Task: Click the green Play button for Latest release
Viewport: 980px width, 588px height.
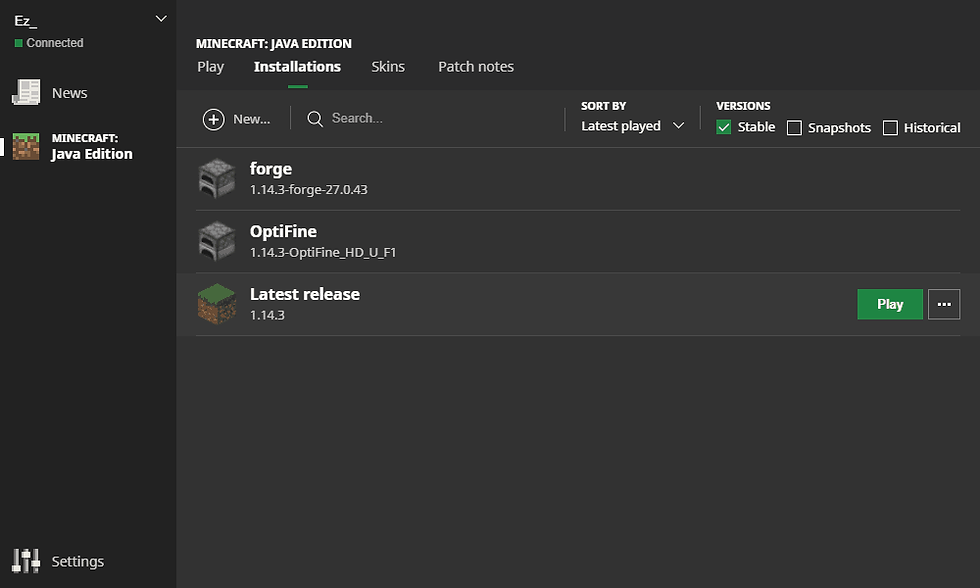Action: tap(890, 304)
